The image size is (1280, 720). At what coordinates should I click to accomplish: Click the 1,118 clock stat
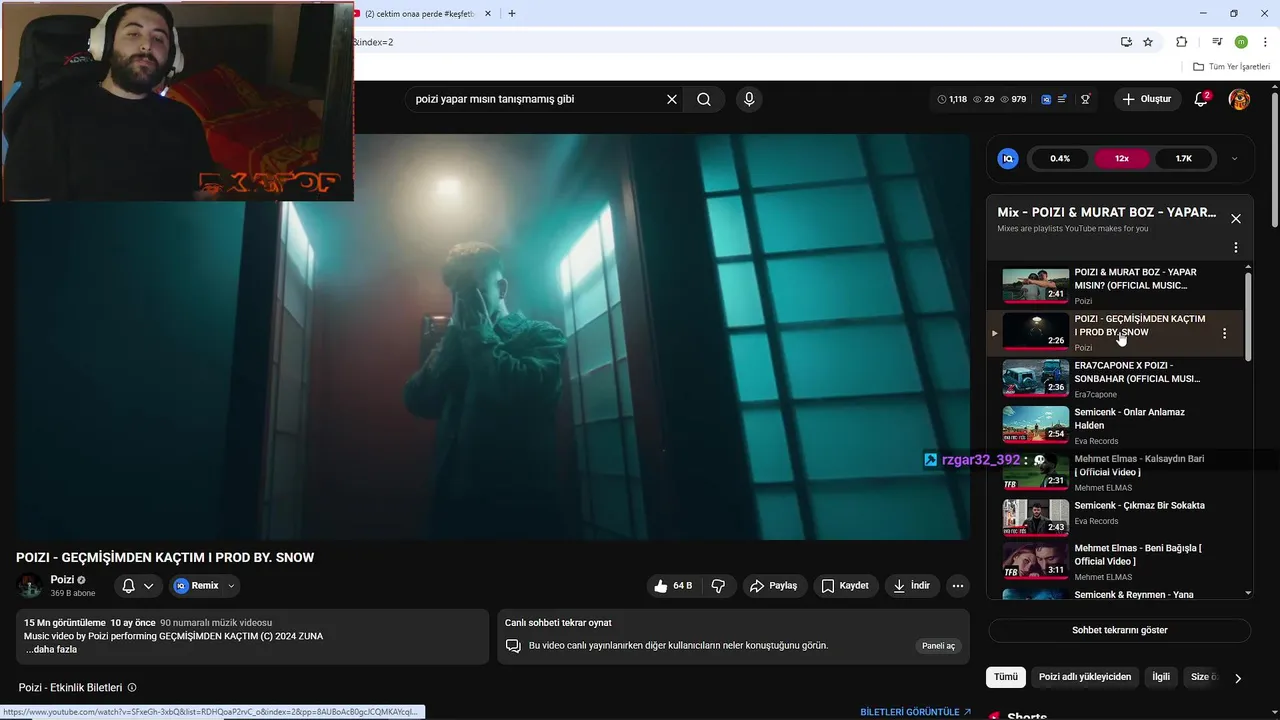coord(952,99)
